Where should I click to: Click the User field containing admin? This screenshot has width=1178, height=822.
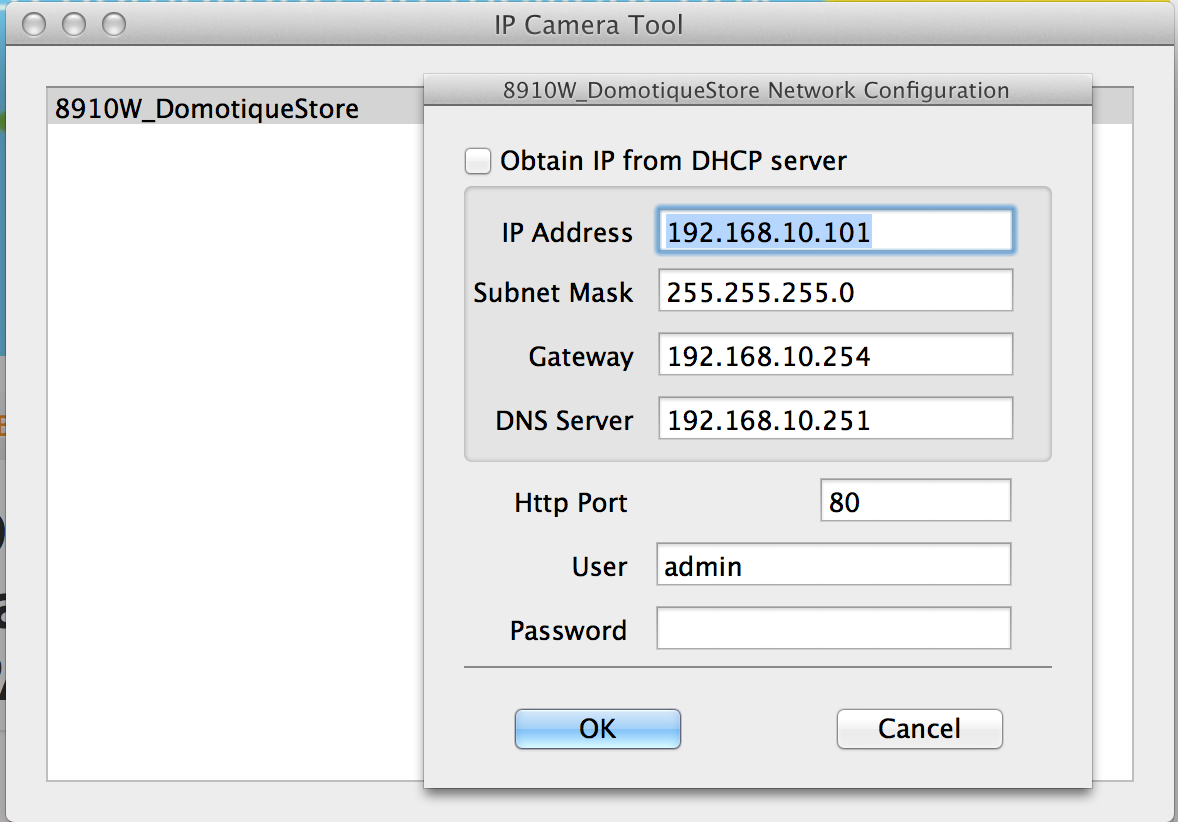(833, 565)
